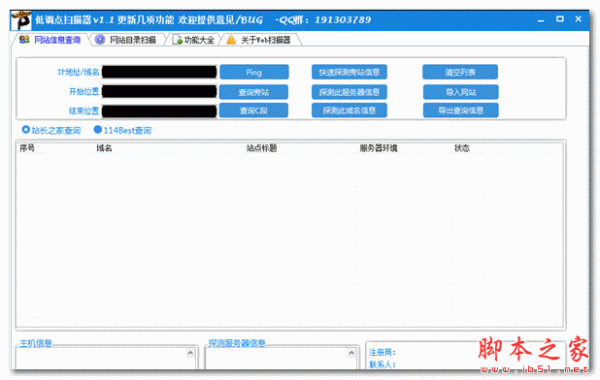Image resolution: width=600 pixels, height=380 pixels.
Task: Maximize the scanner window
Action: (x=560, y=19)
